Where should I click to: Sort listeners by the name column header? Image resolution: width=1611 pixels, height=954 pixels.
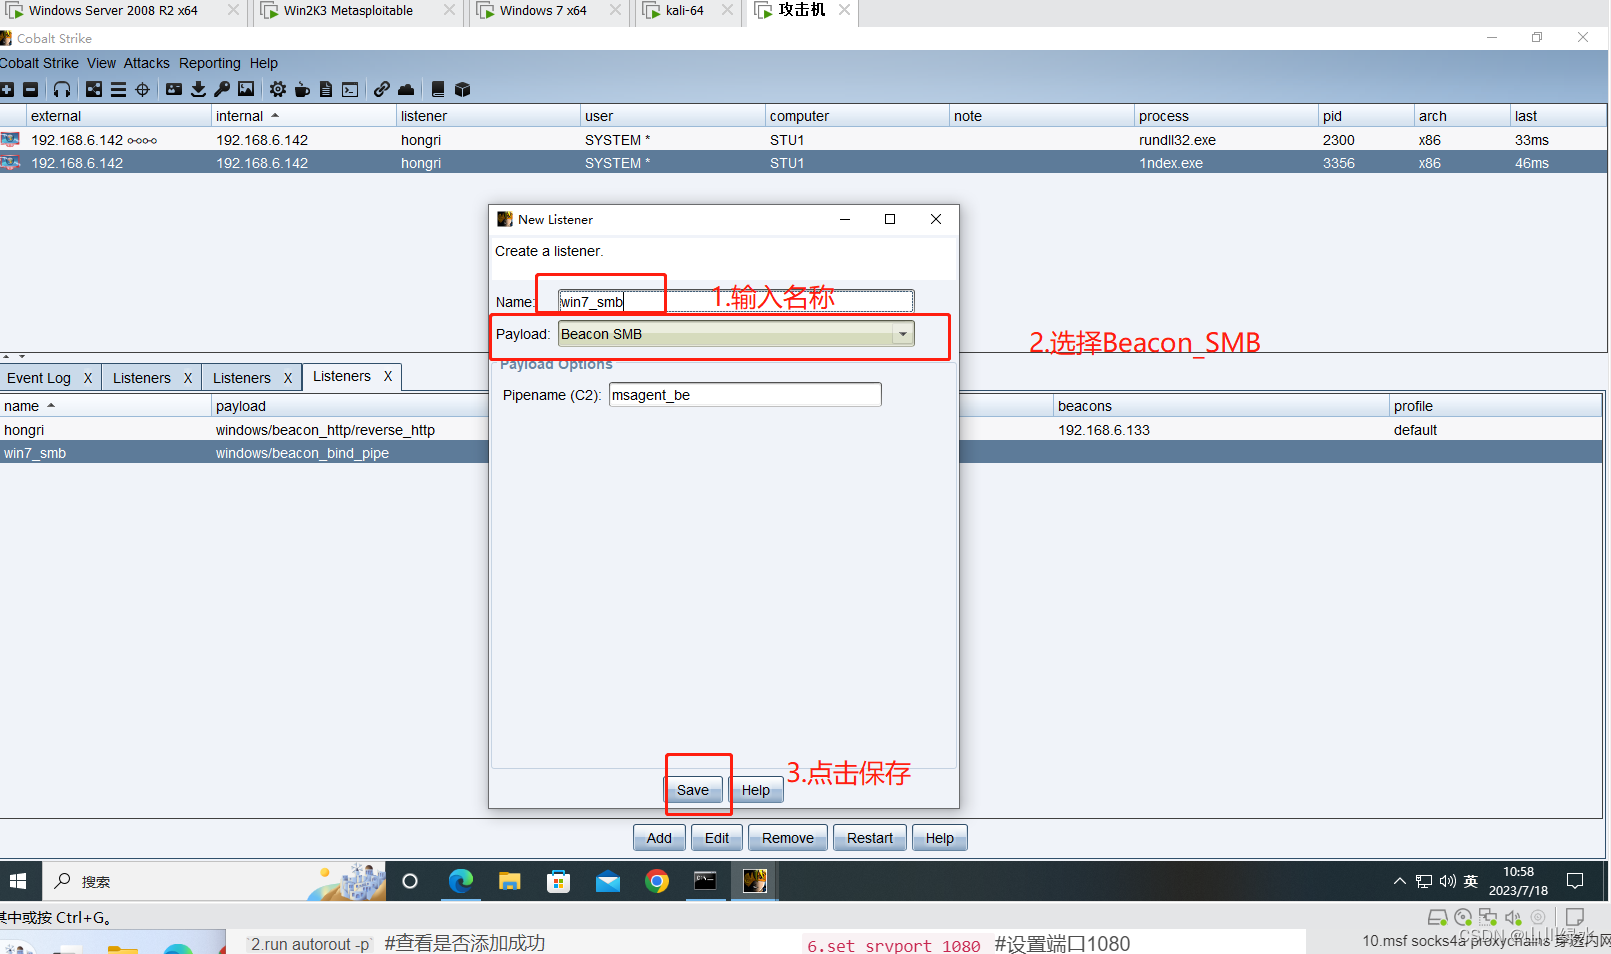tap(105, 406)
